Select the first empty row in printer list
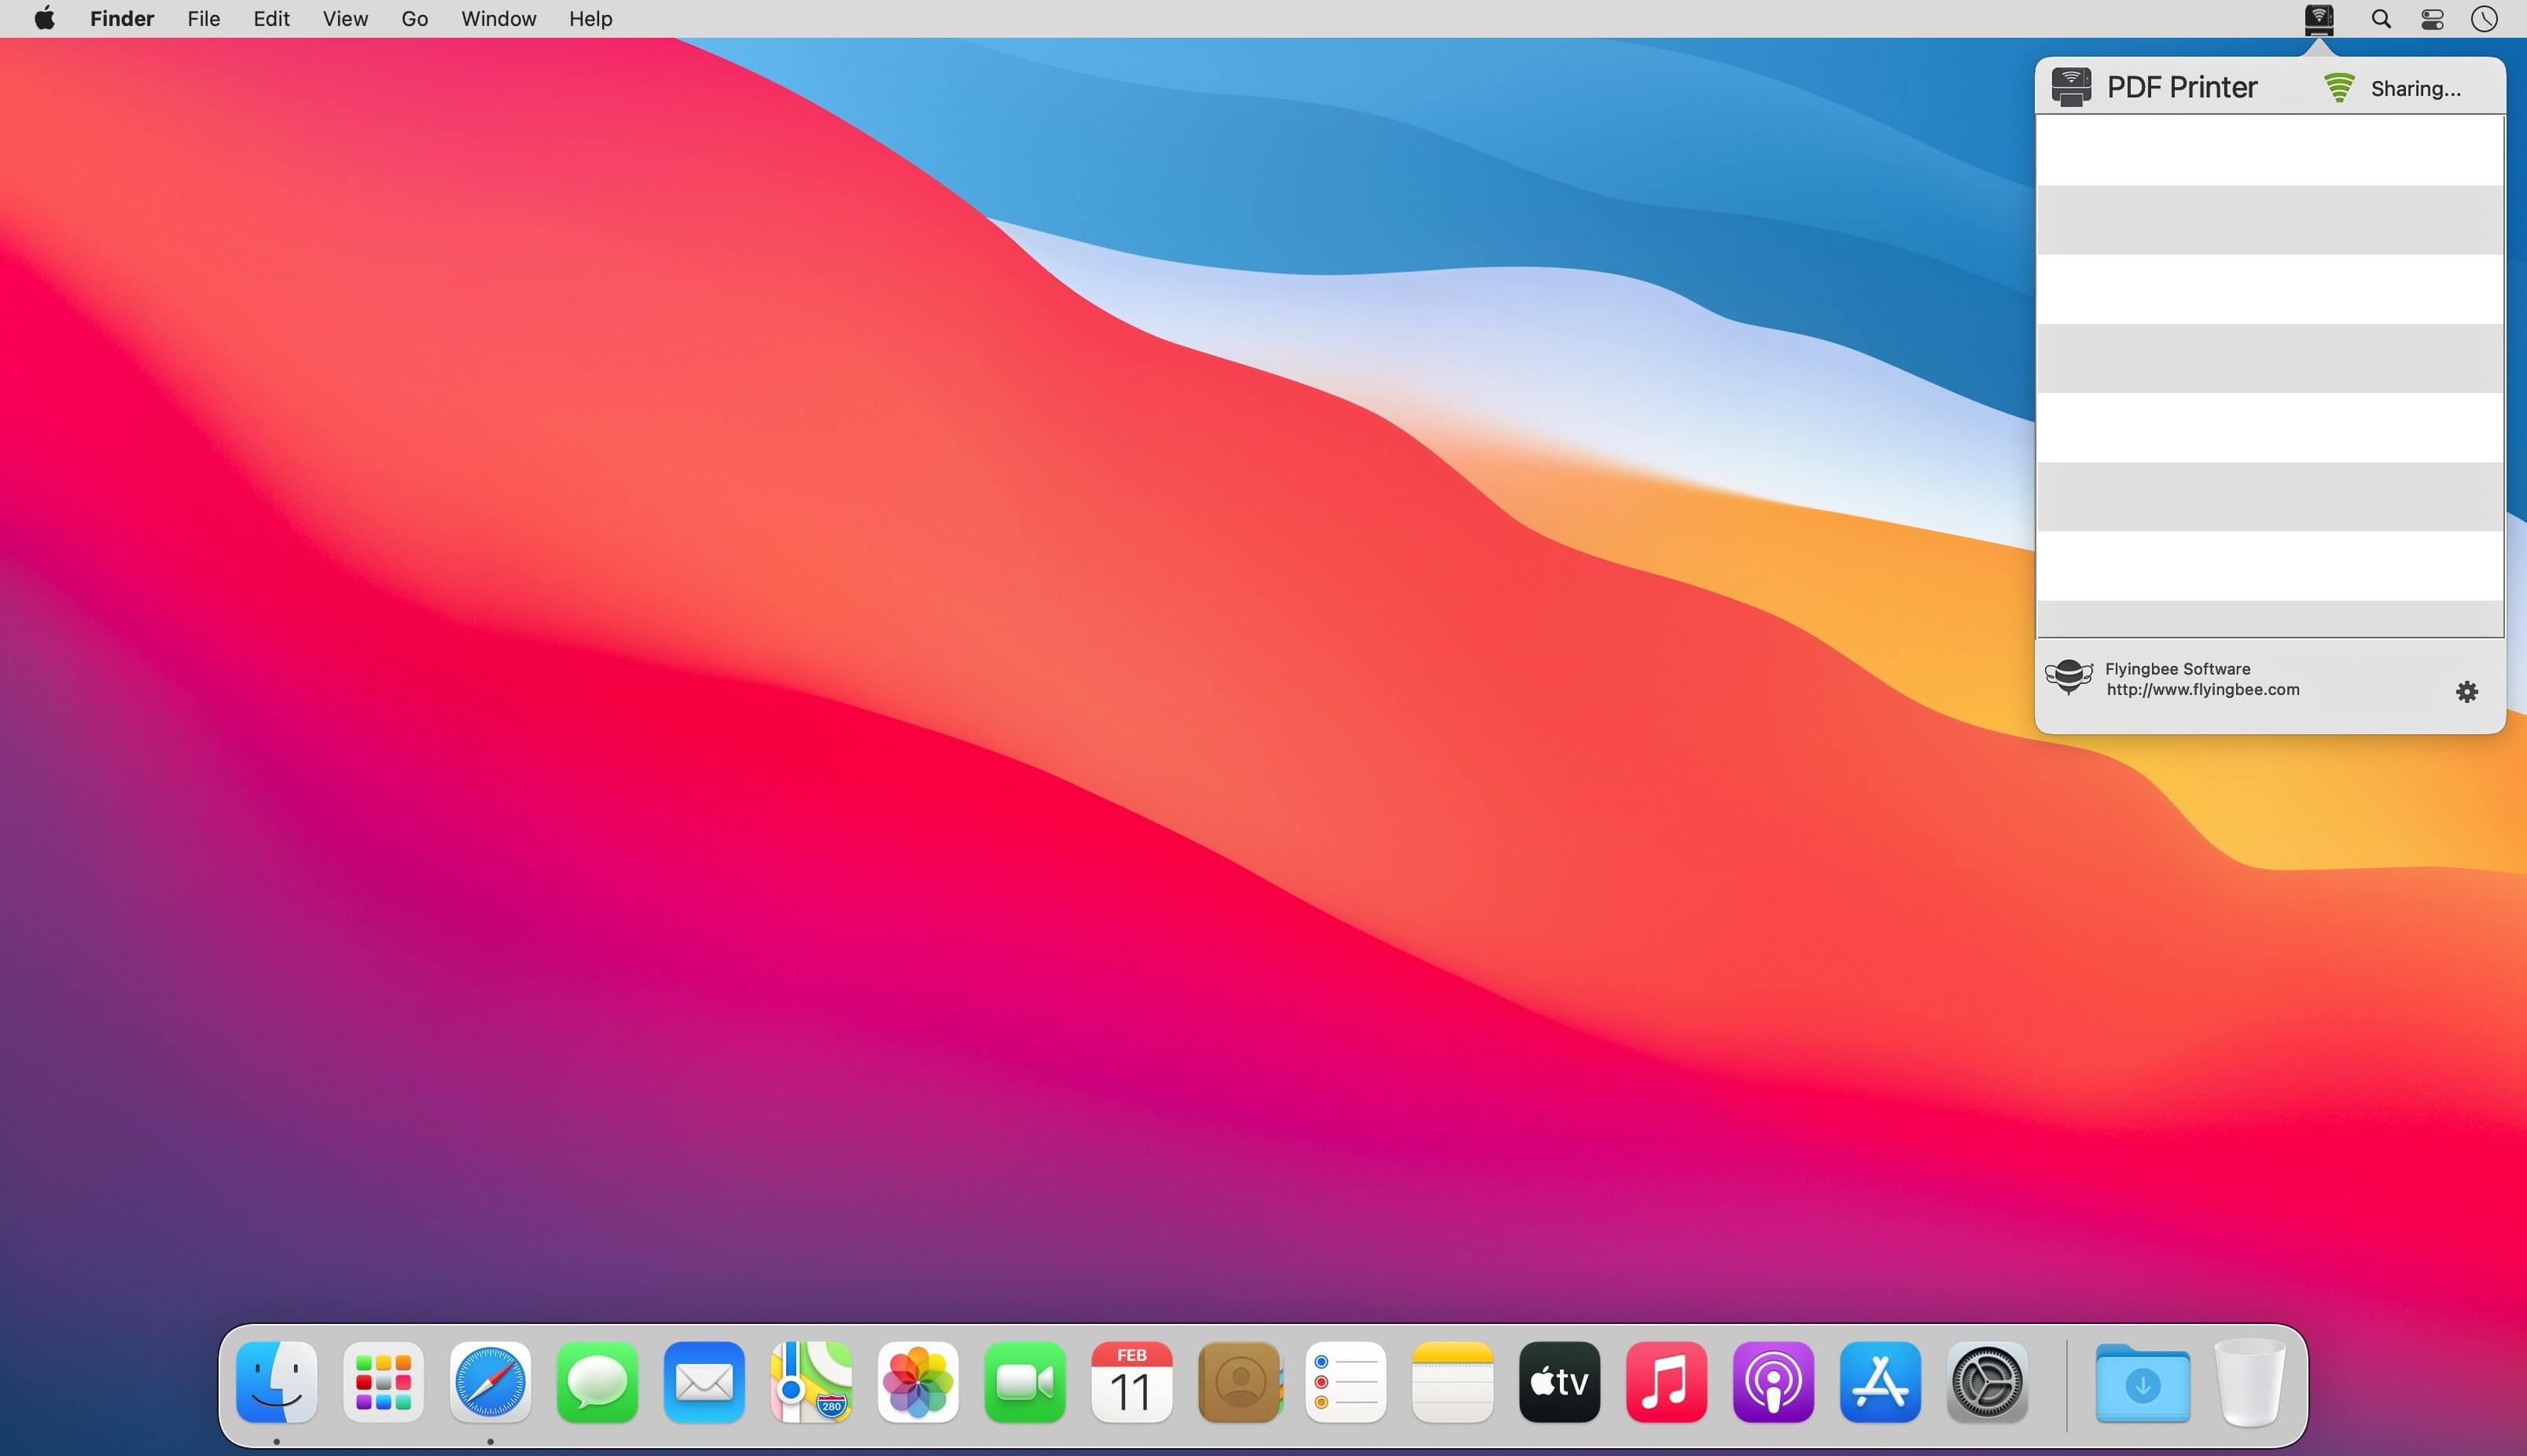The image size is (2527, 1456). (x=2269, y=150)
